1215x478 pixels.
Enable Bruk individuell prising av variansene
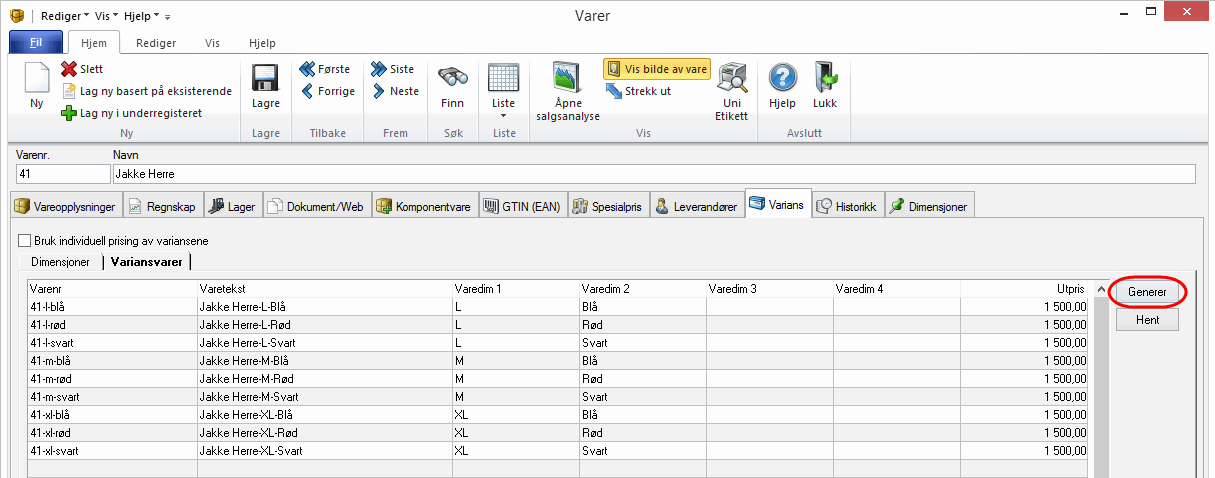point(25,241)
